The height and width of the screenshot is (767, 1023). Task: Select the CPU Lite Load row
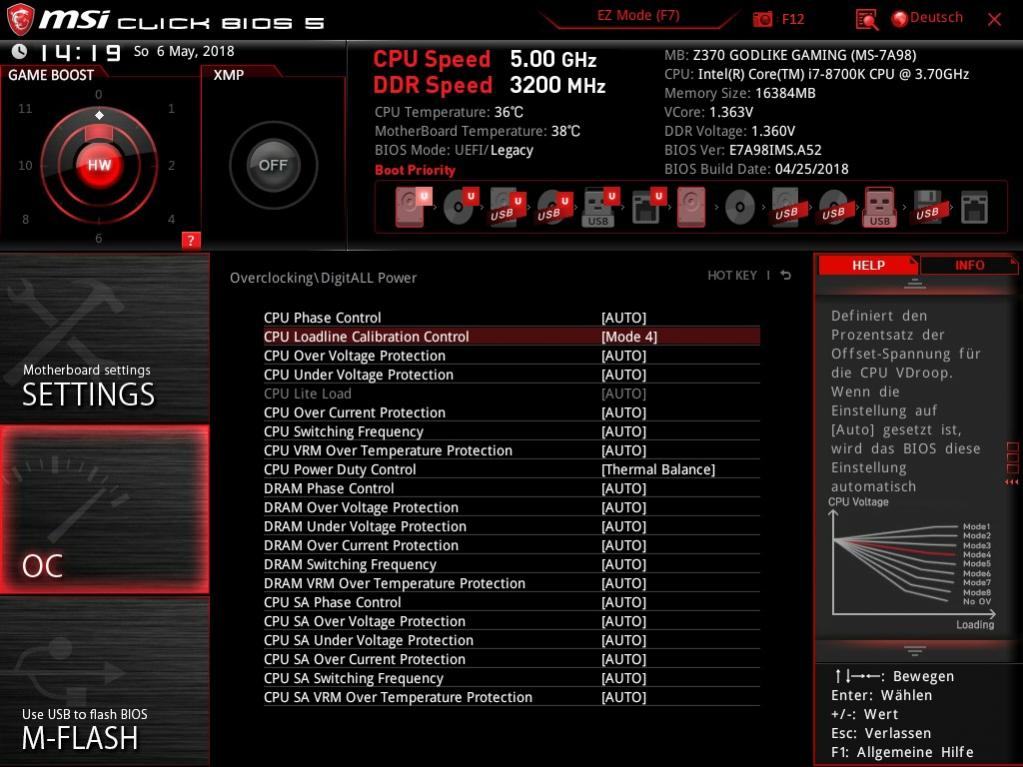[512, 393]
